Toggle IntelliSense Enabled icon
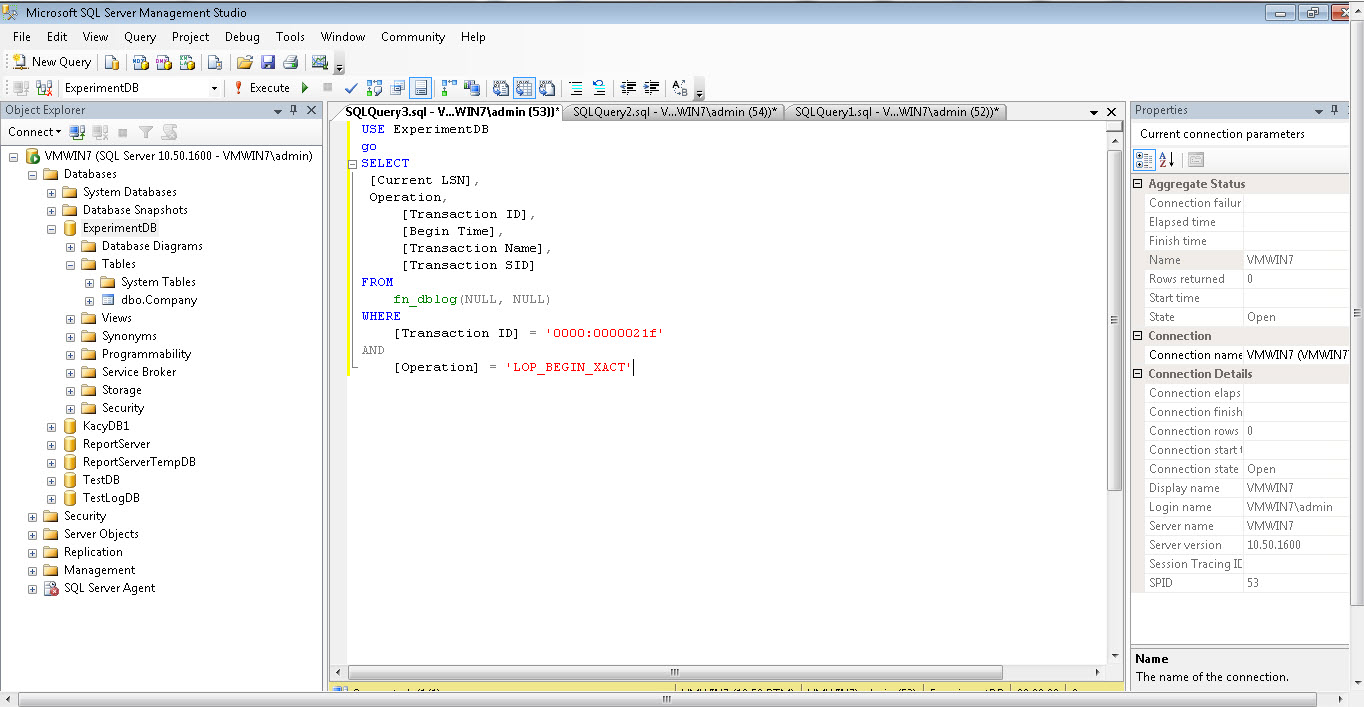This screenshot has width=1364, height=707. coord(421,88)
